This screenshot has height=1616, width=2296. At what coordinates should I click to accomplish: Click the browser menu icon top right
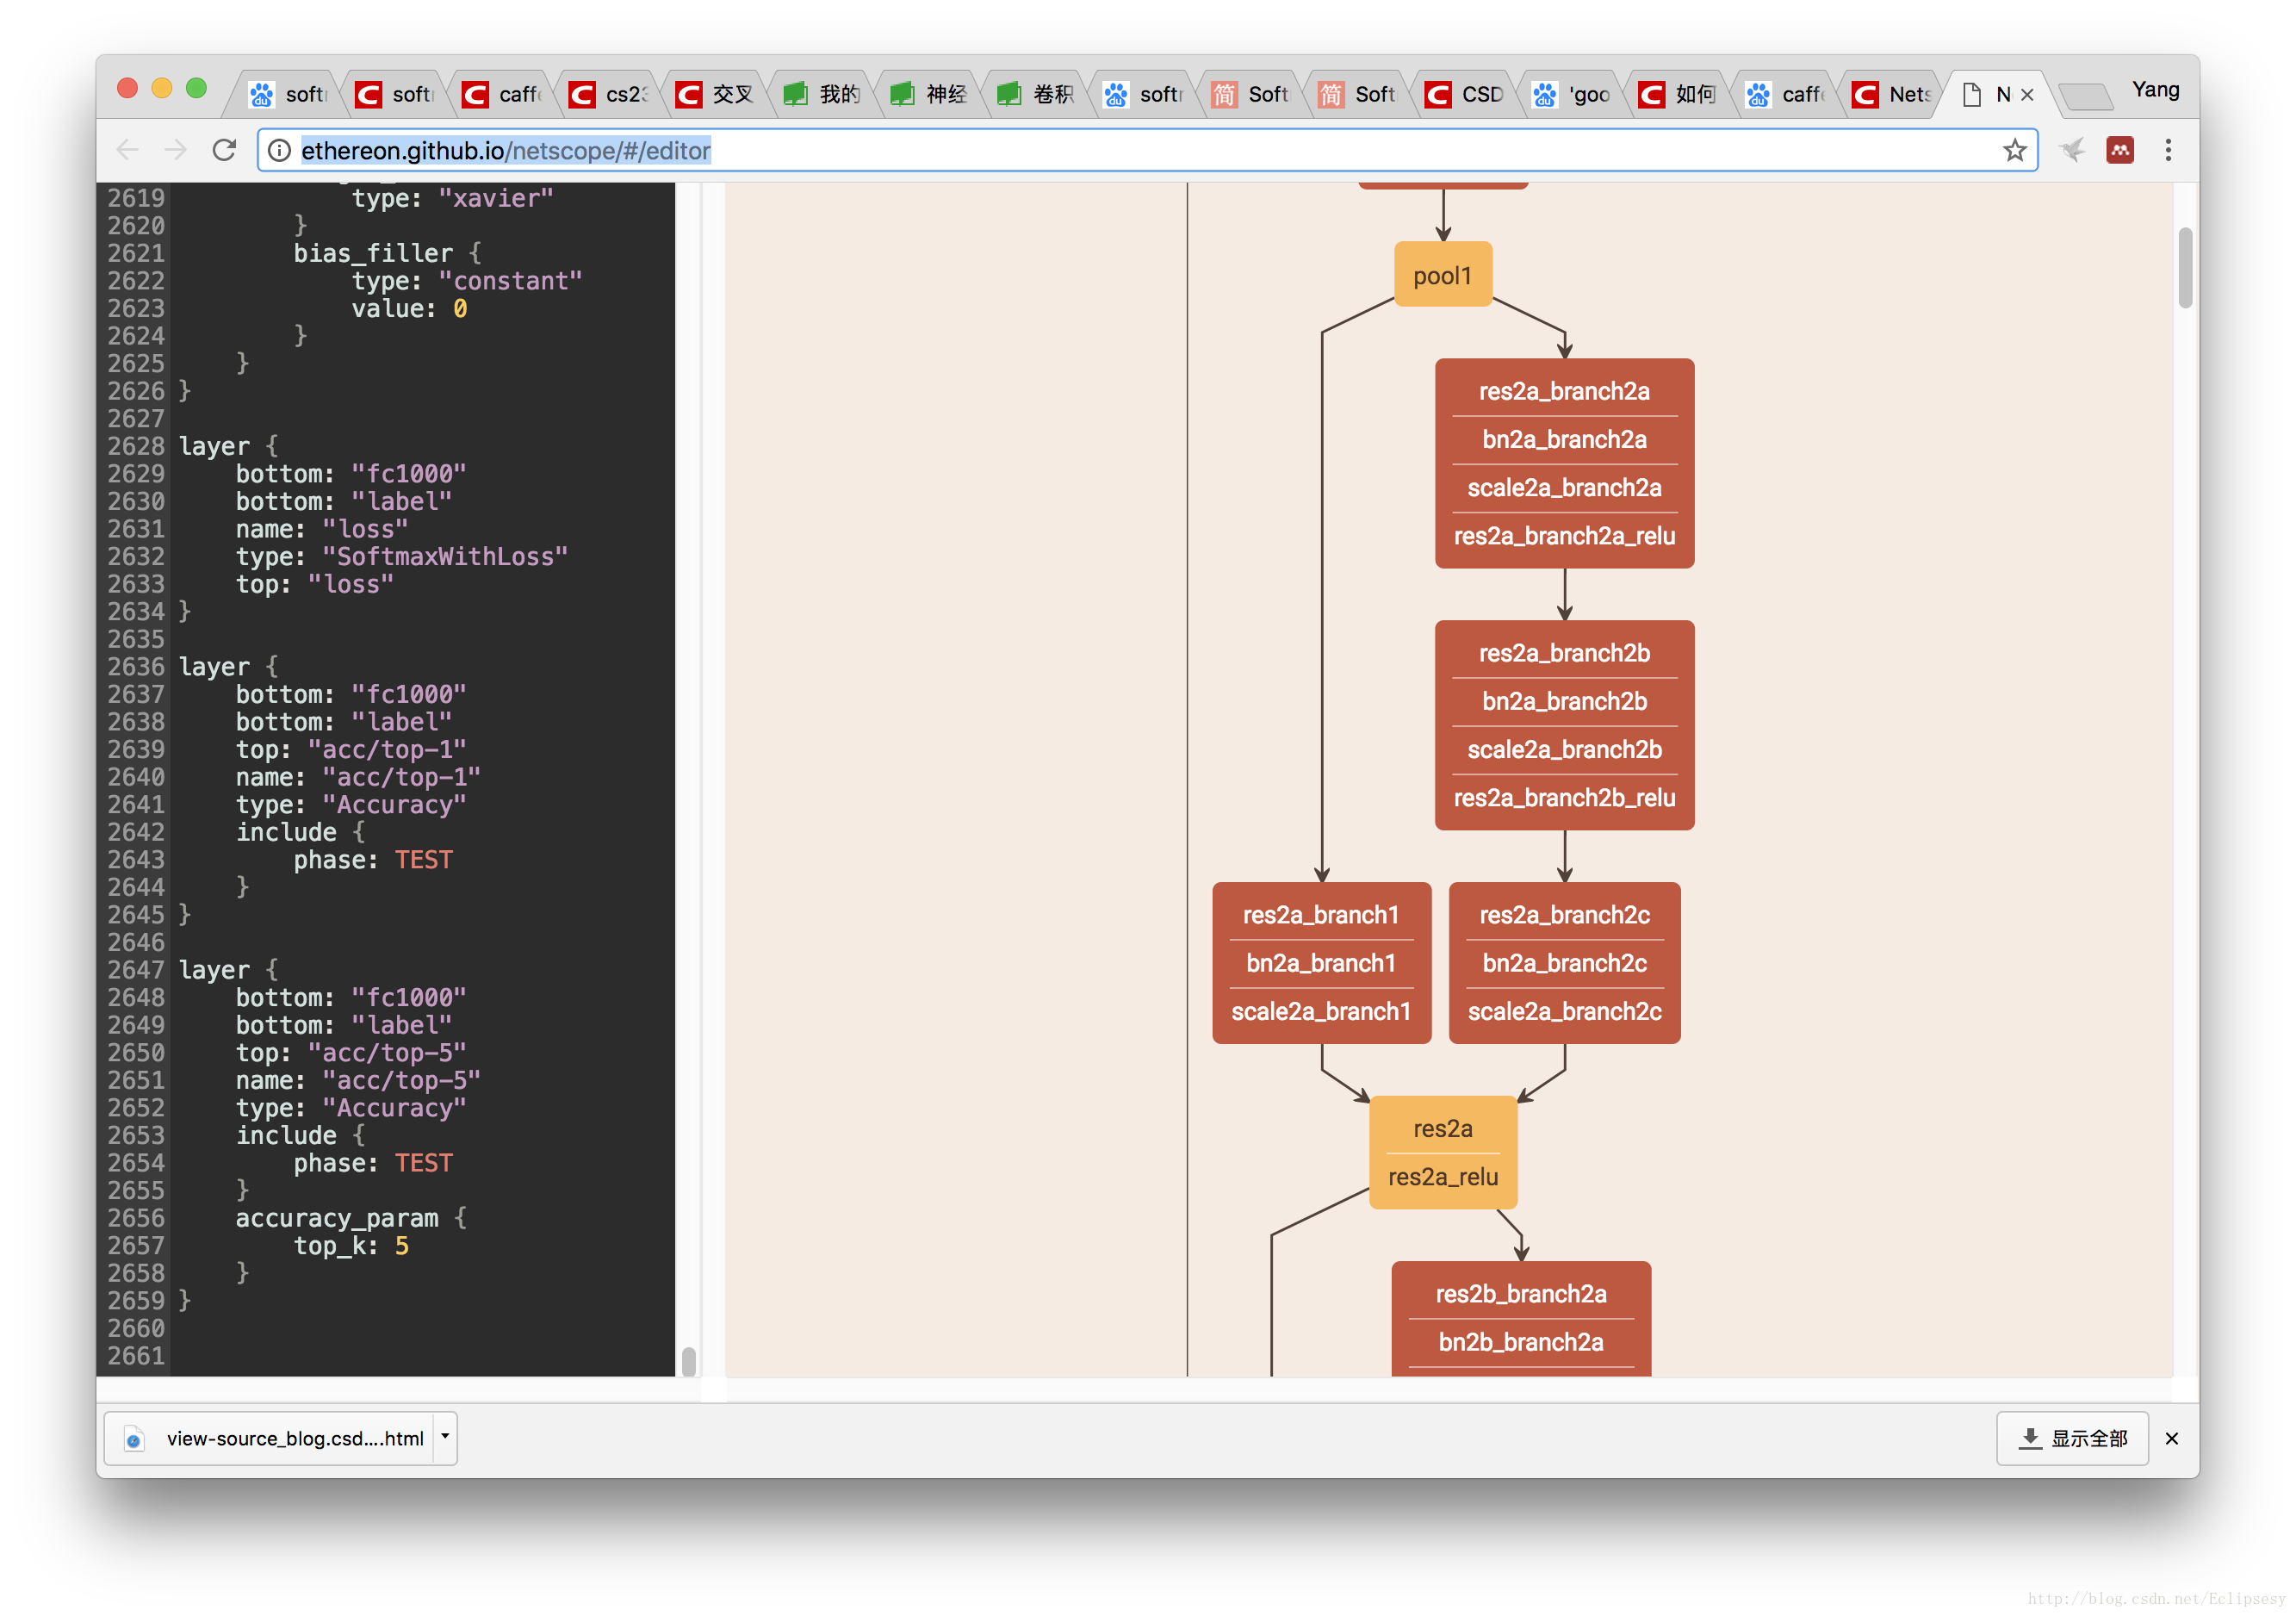pos(2169,151)
